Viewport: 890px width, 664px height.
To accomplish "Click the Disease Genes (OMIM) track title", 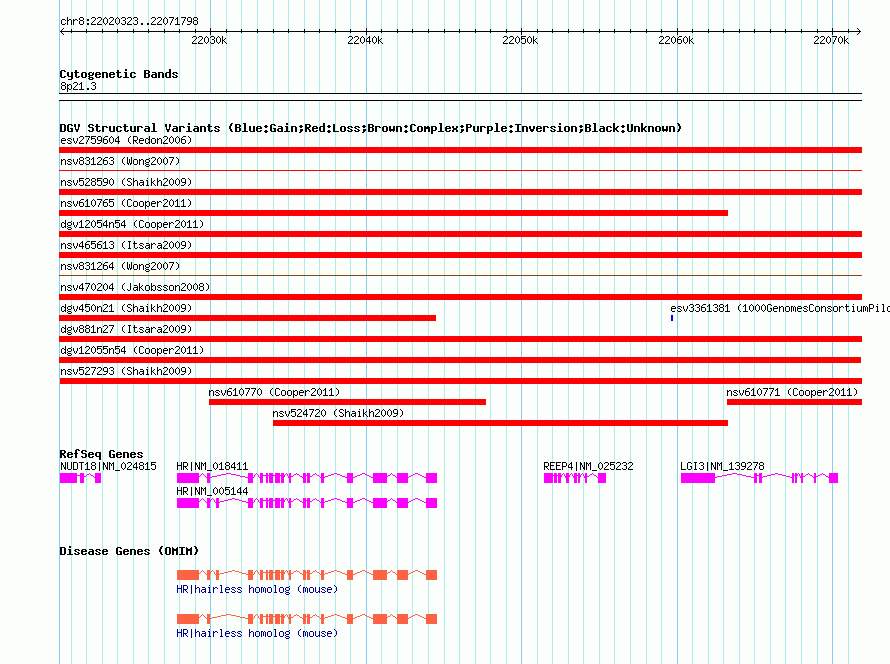I will coord(129,551).
